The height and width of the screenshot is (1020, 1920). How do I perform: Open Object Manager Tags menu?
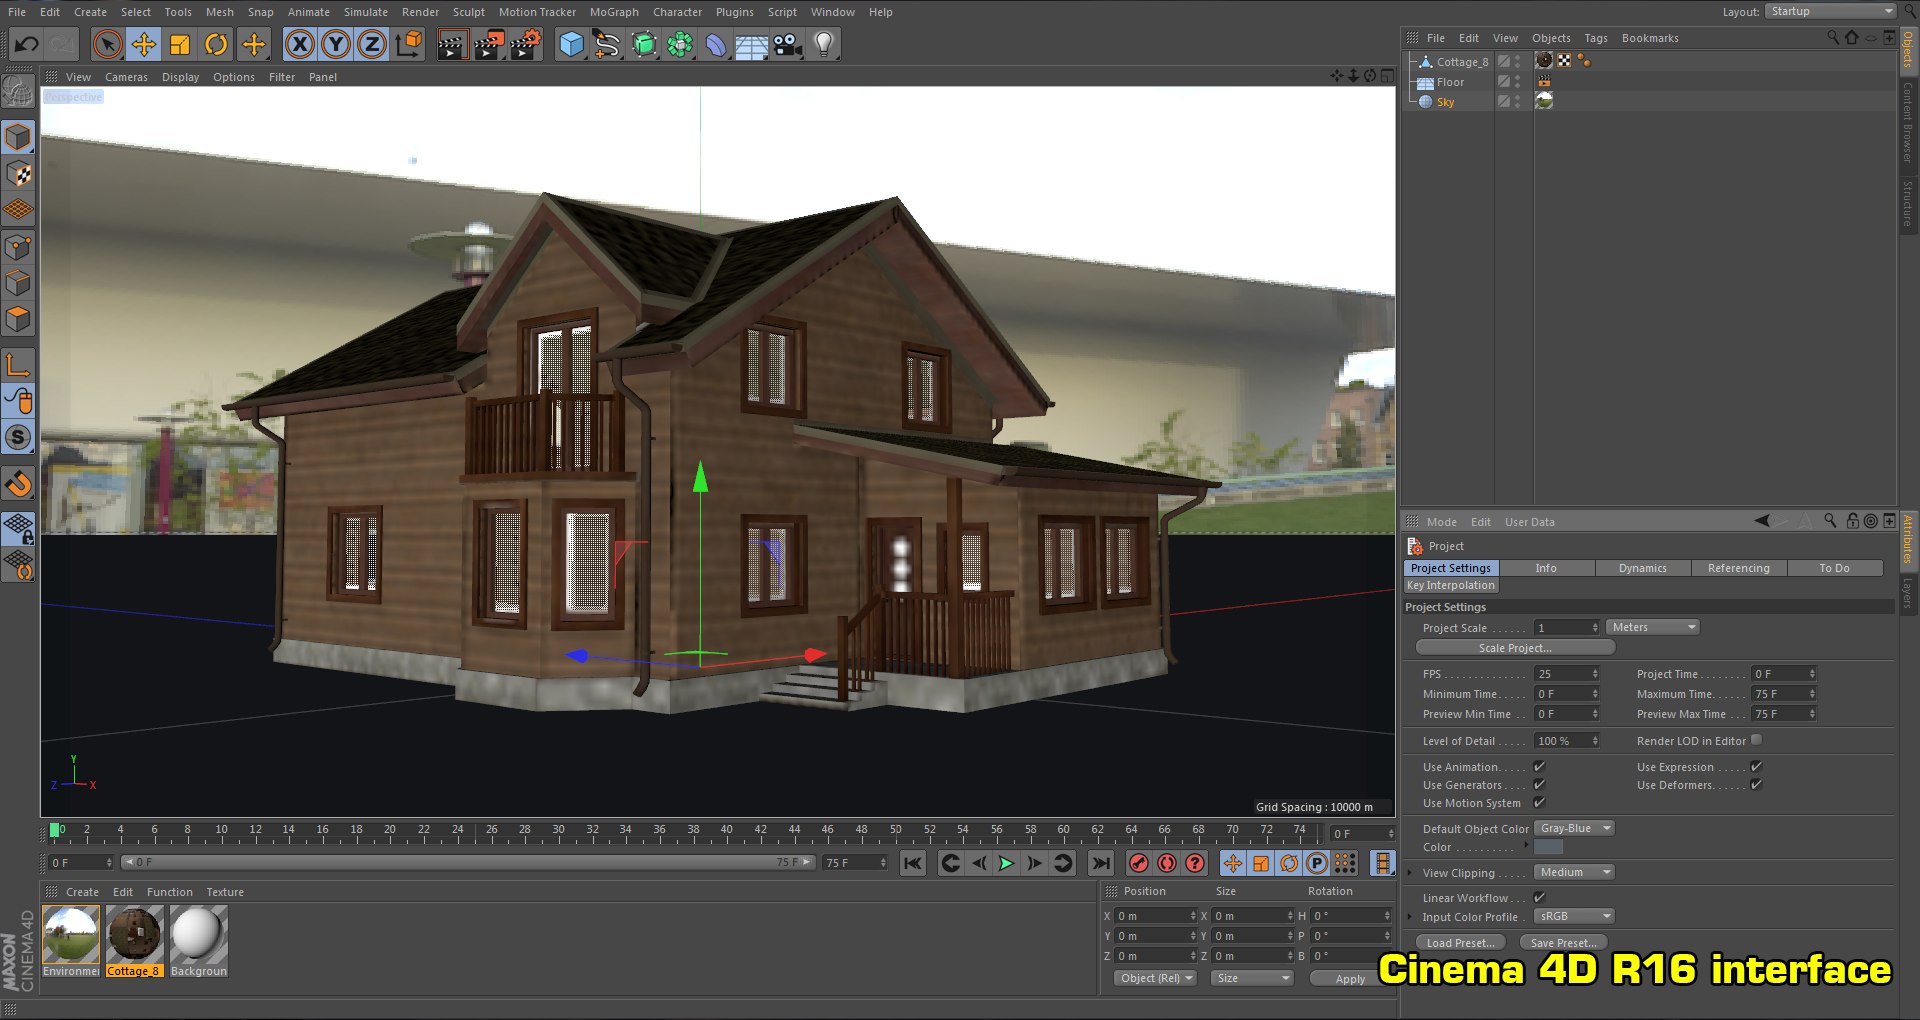coord(1596,38)
